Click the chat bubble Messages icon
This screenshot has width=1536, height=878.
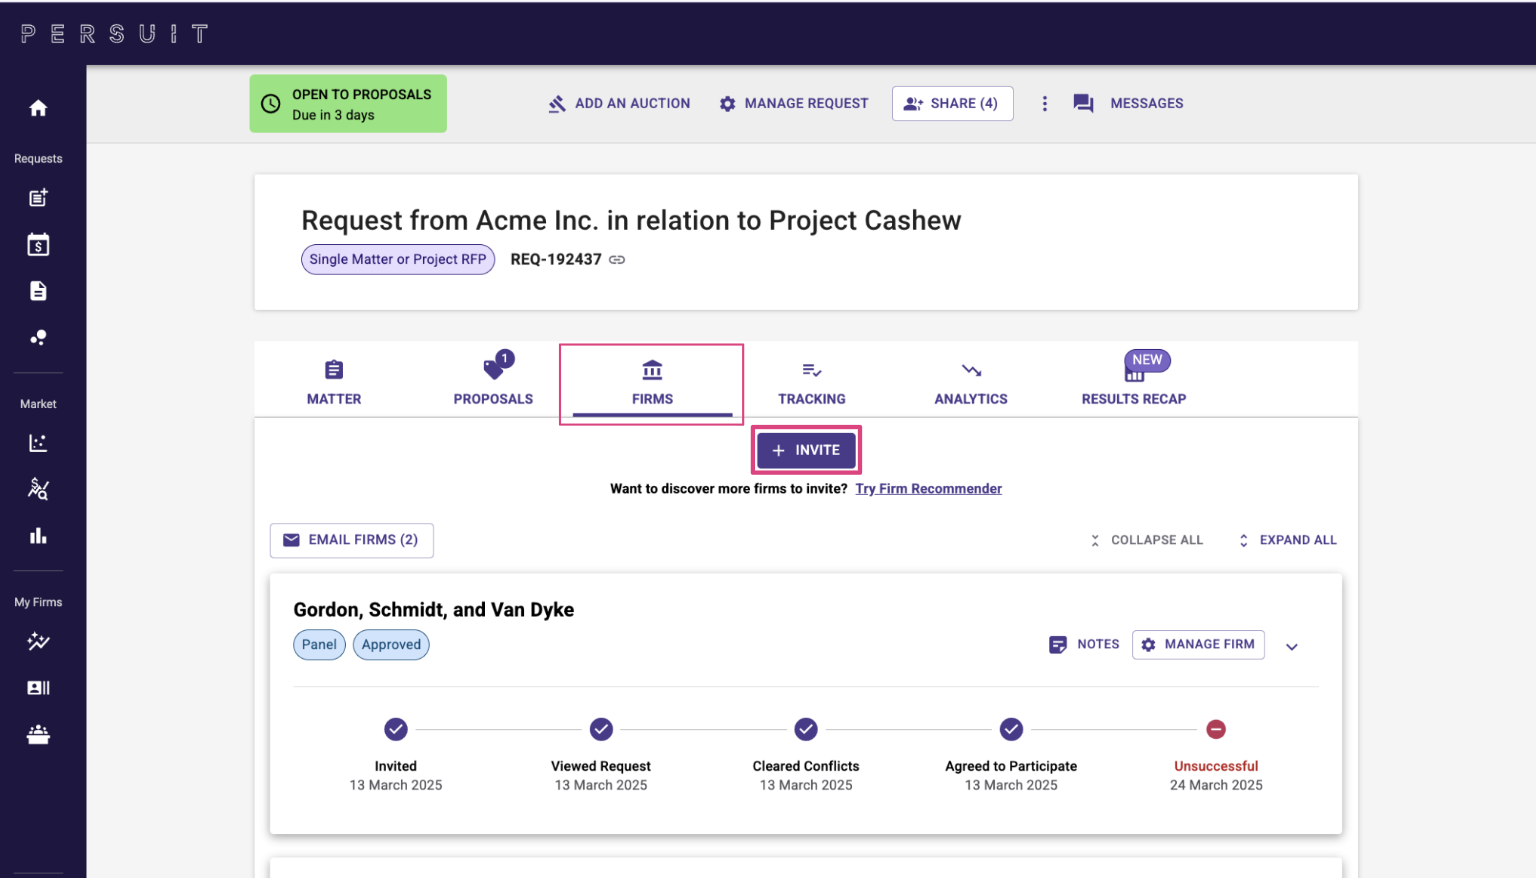click(x=1083, y=104)
